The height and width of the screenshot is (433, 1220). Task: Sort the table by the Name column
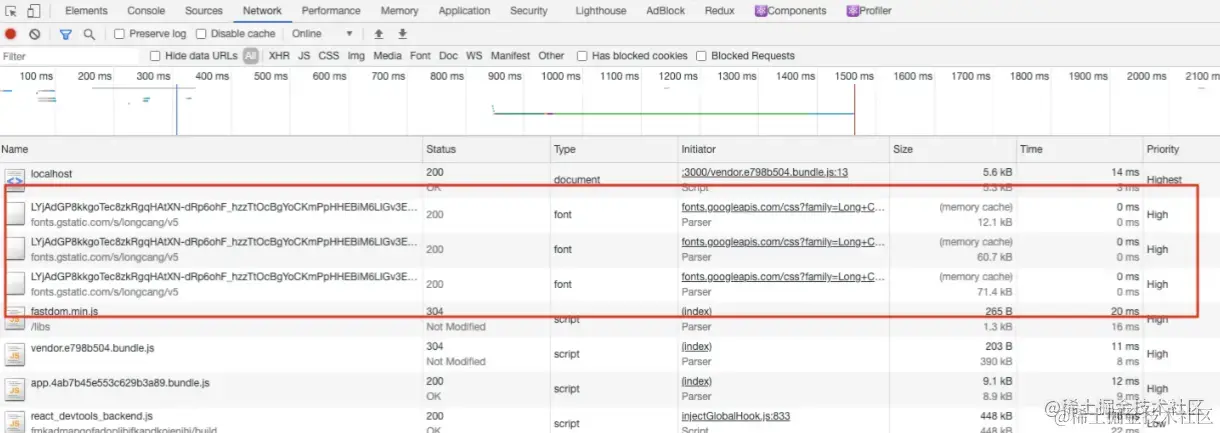point(212,149)
